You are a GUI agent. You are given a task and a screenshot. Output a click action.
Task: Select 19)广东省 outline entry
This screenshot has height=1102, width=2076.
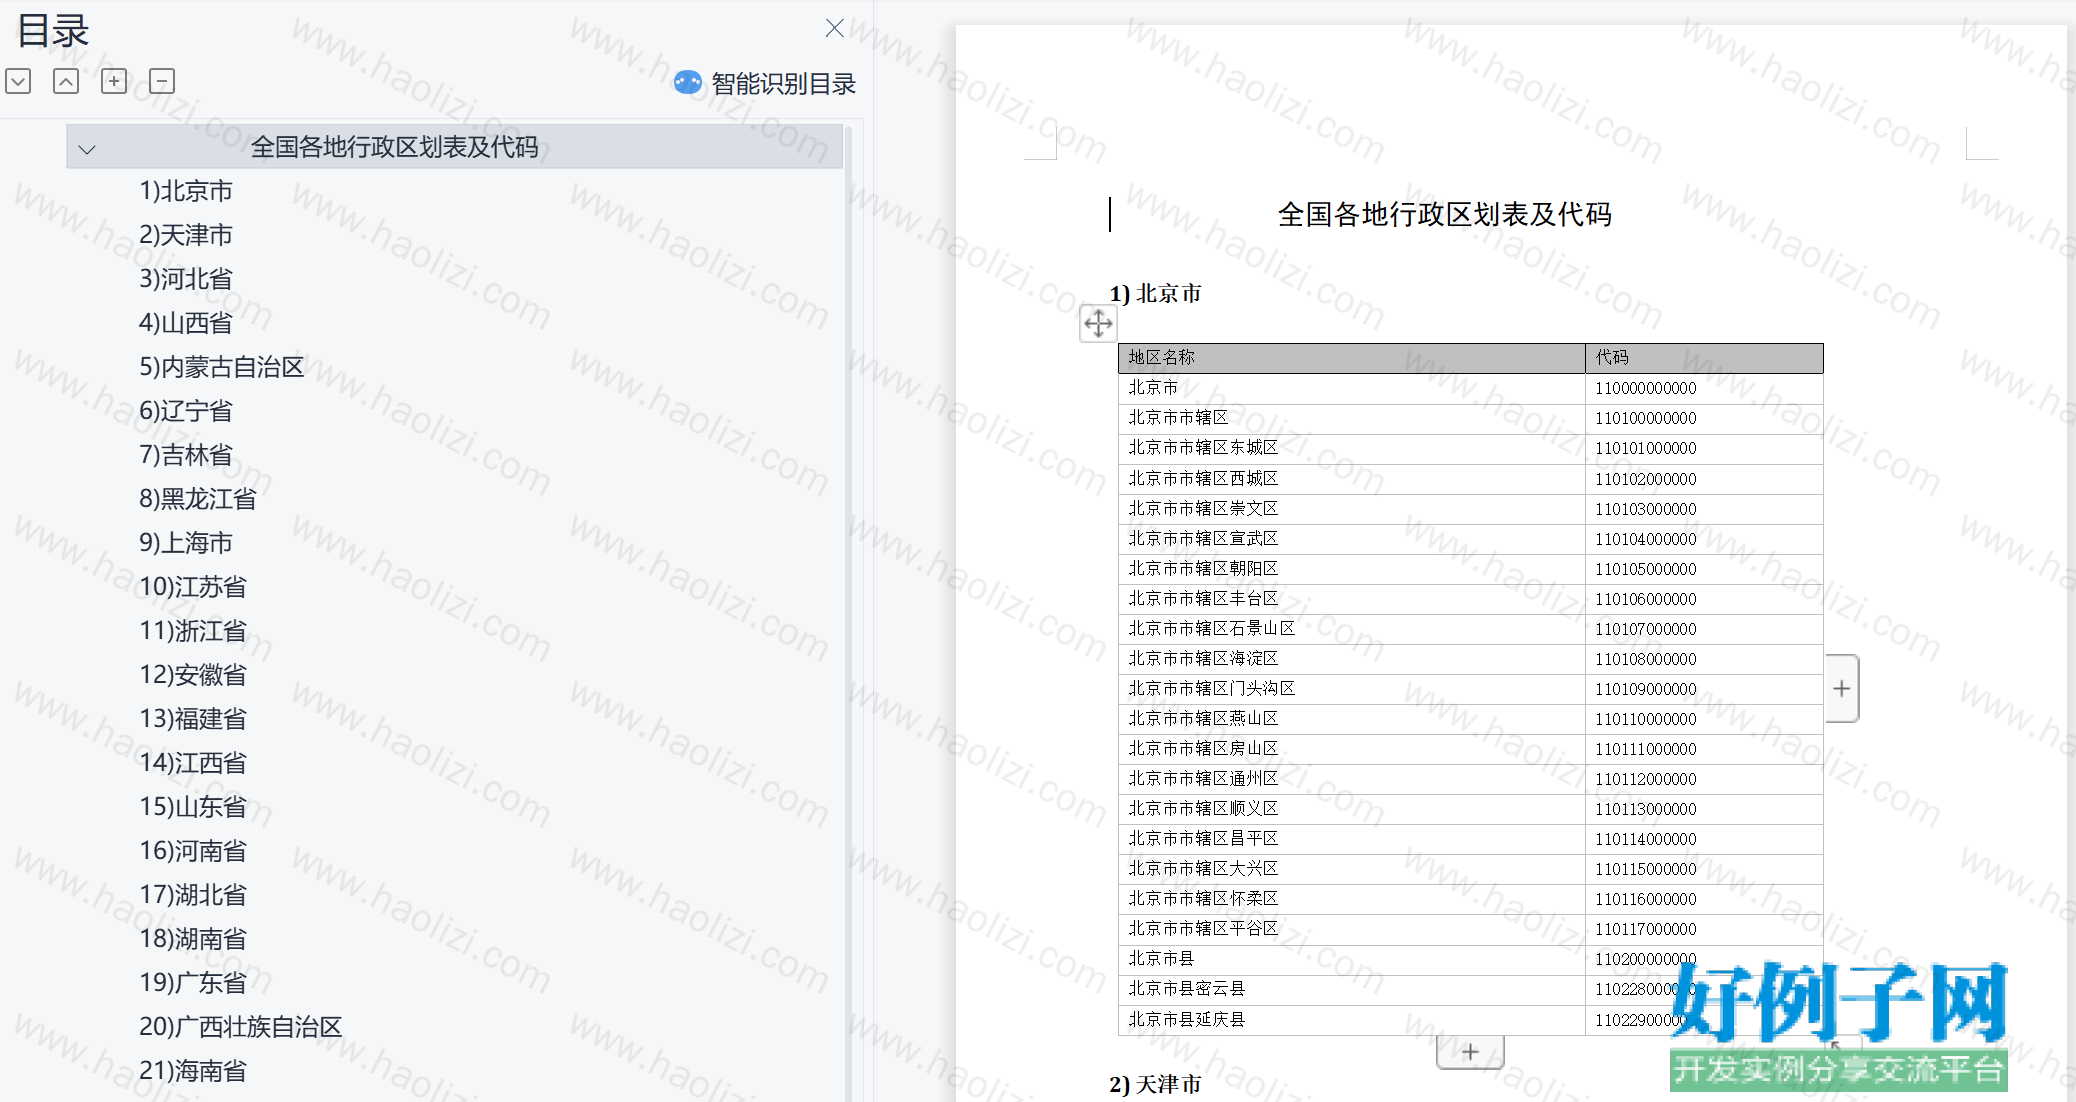pos(193,983)
